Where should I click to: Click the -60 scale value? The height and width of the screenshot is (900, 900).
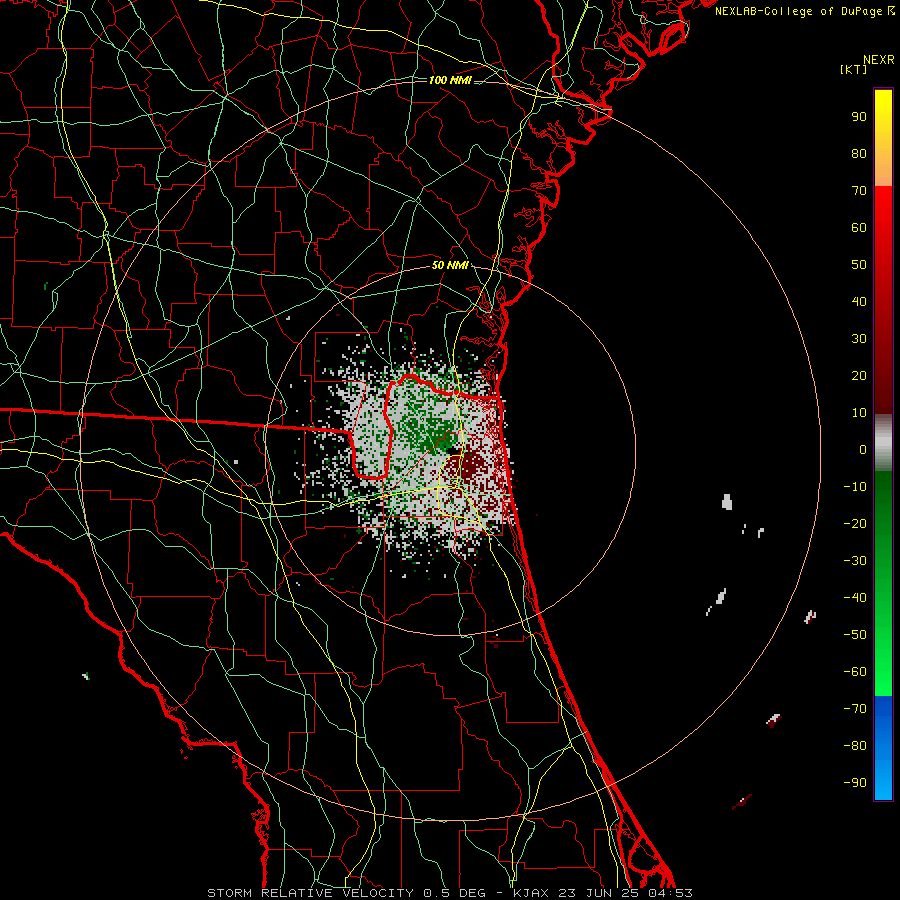pyautogui.click(x=855, y=672)
